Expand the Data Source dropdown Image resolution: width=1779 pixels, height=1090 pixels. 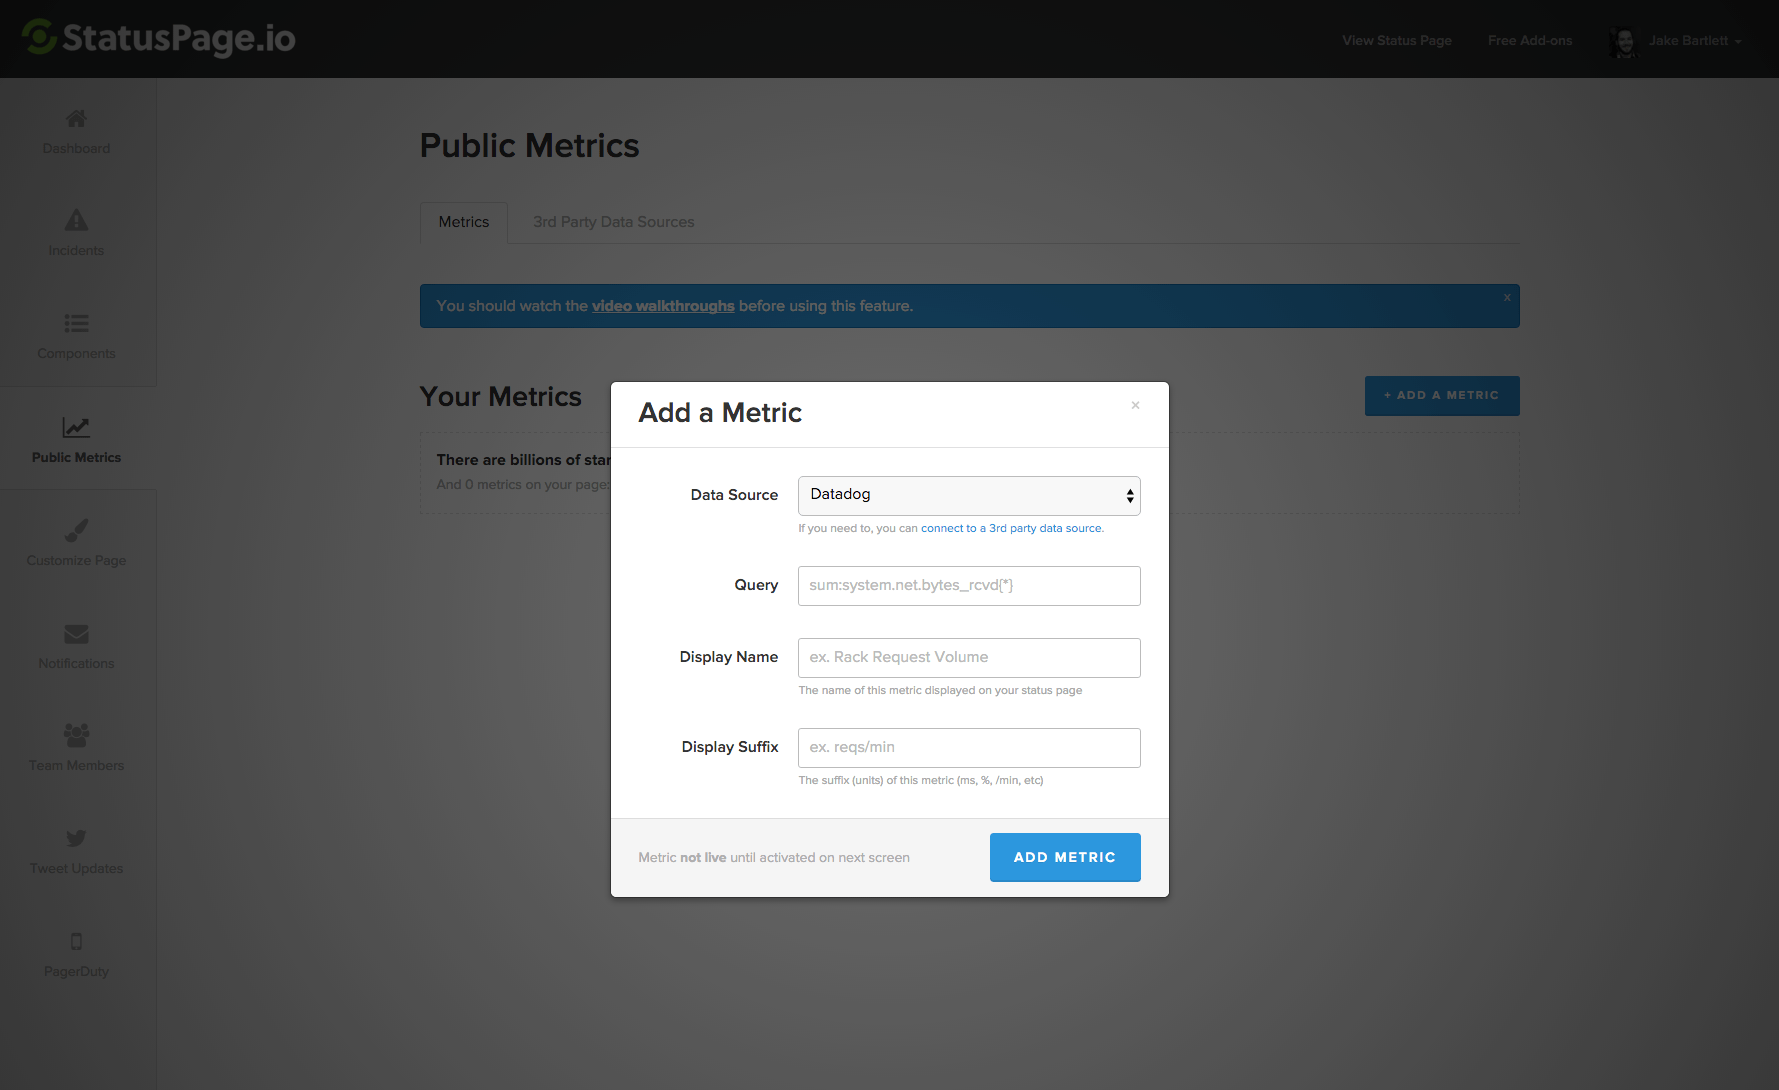968,496
